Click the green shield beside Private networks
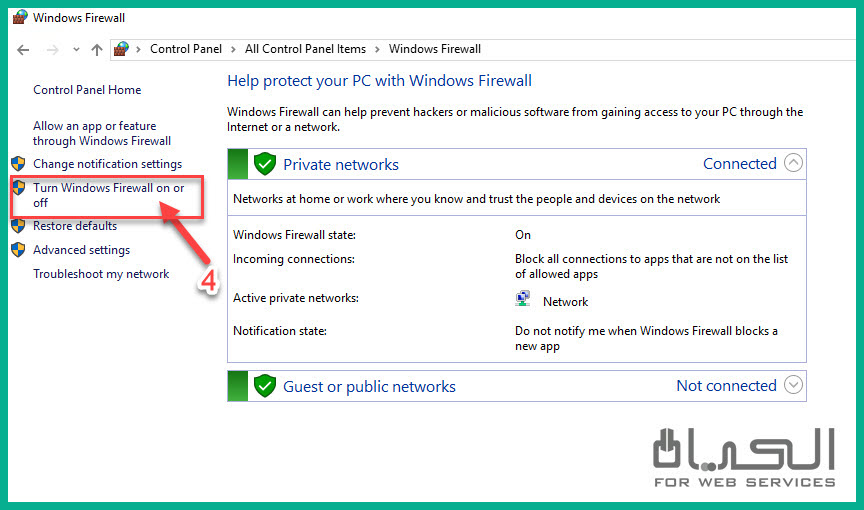Image resolution: width=864 pixels, height=510 pixels. coord(264,164)
